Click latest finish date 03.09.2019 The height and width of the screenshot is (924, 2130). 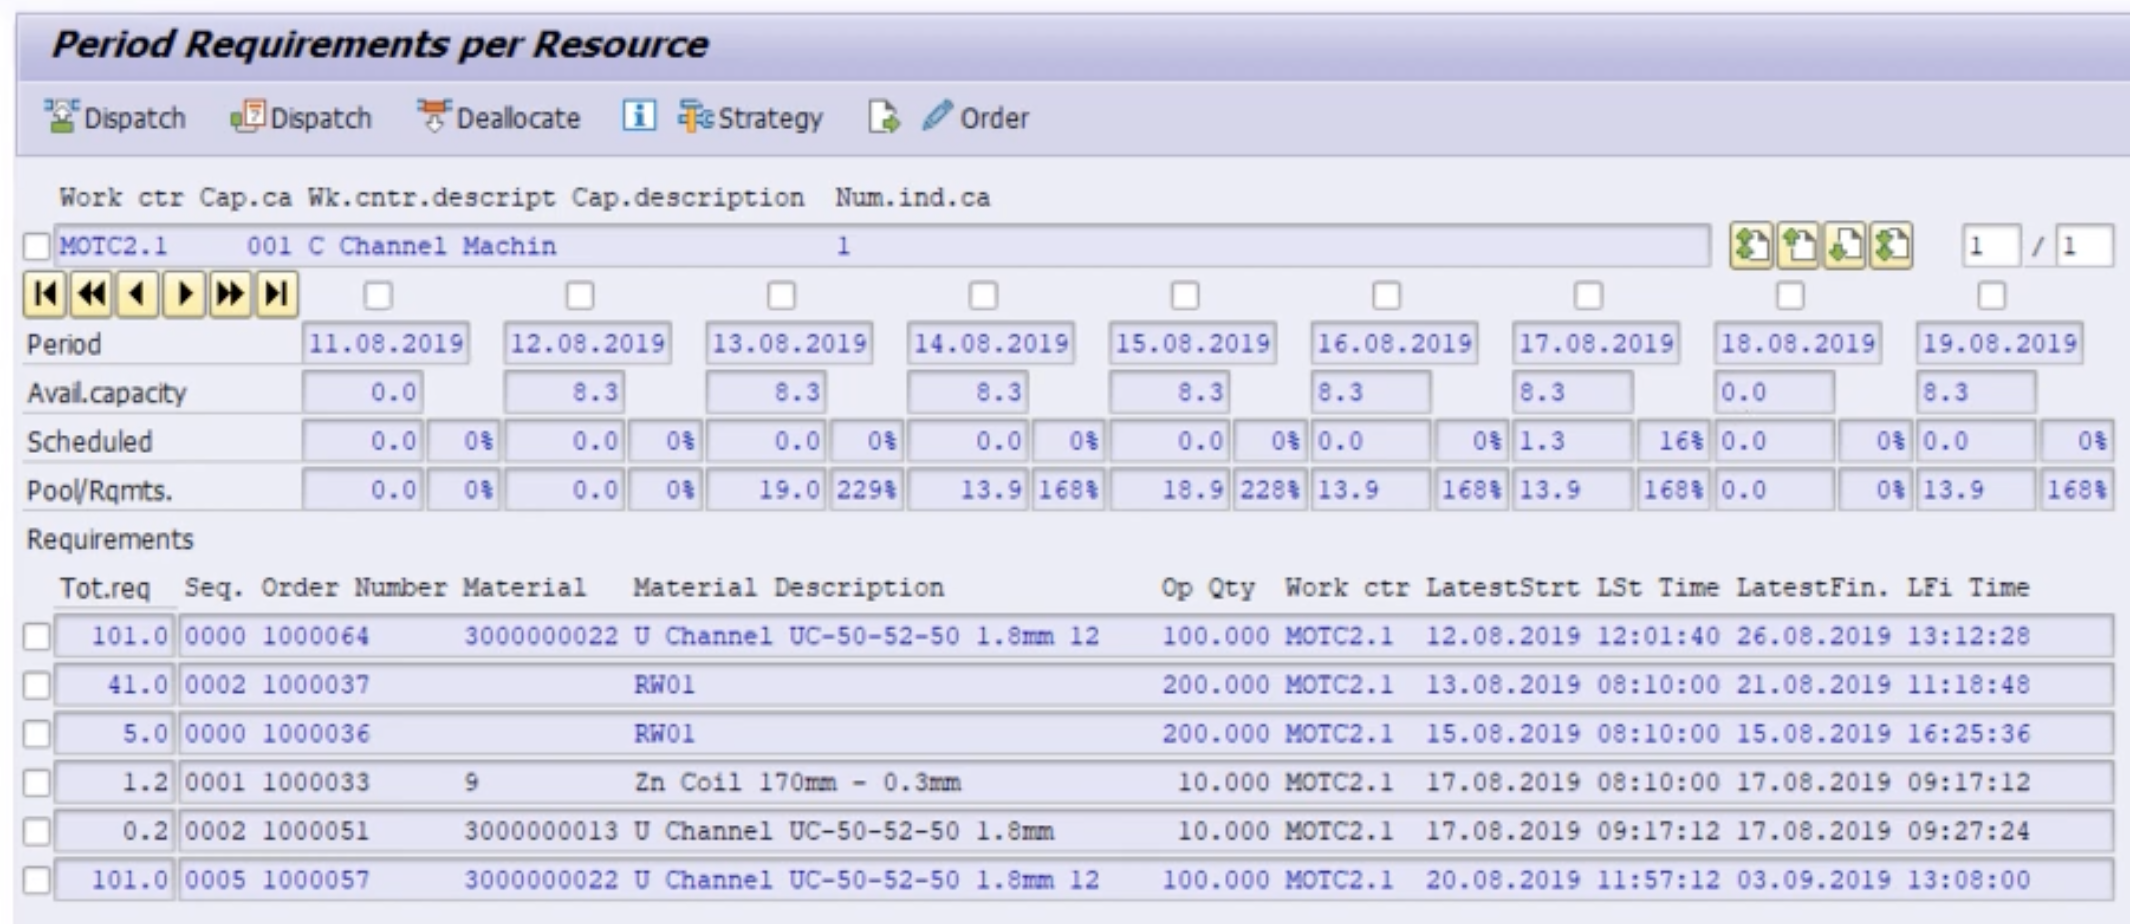(1813, 880)
